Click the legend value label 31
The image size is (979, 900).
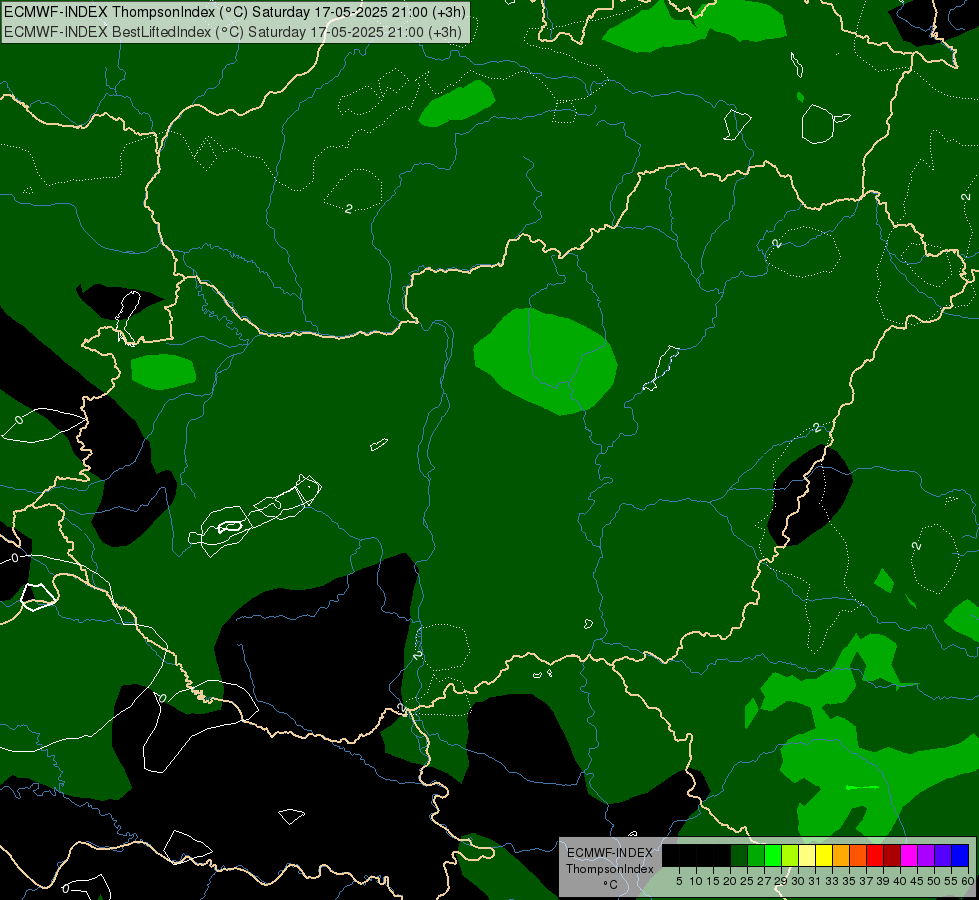(815, 881)
